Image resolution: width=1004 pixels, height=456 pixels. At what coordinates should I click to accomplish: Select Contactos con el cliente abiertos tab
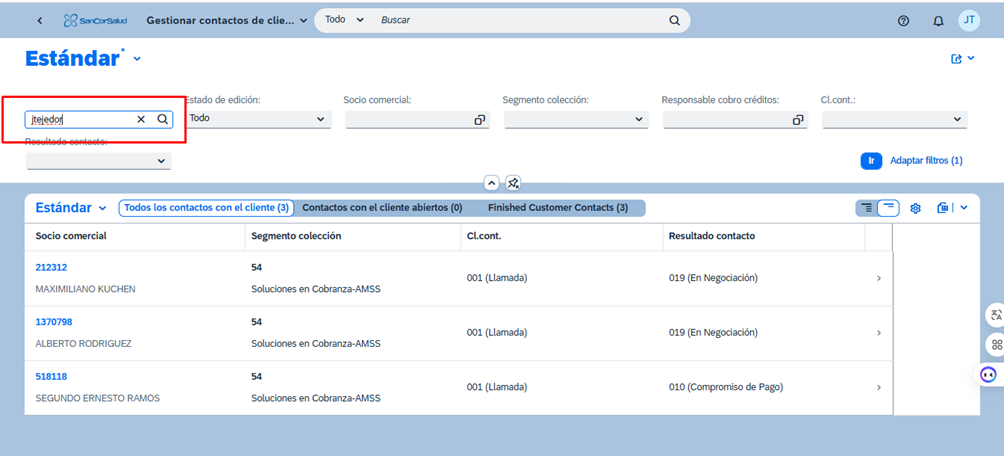tap(382, 208)
